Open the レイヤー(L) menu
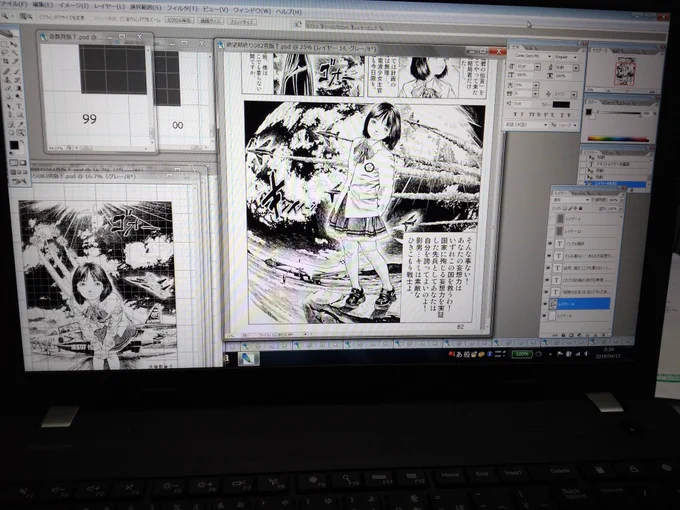 point(108,7)
